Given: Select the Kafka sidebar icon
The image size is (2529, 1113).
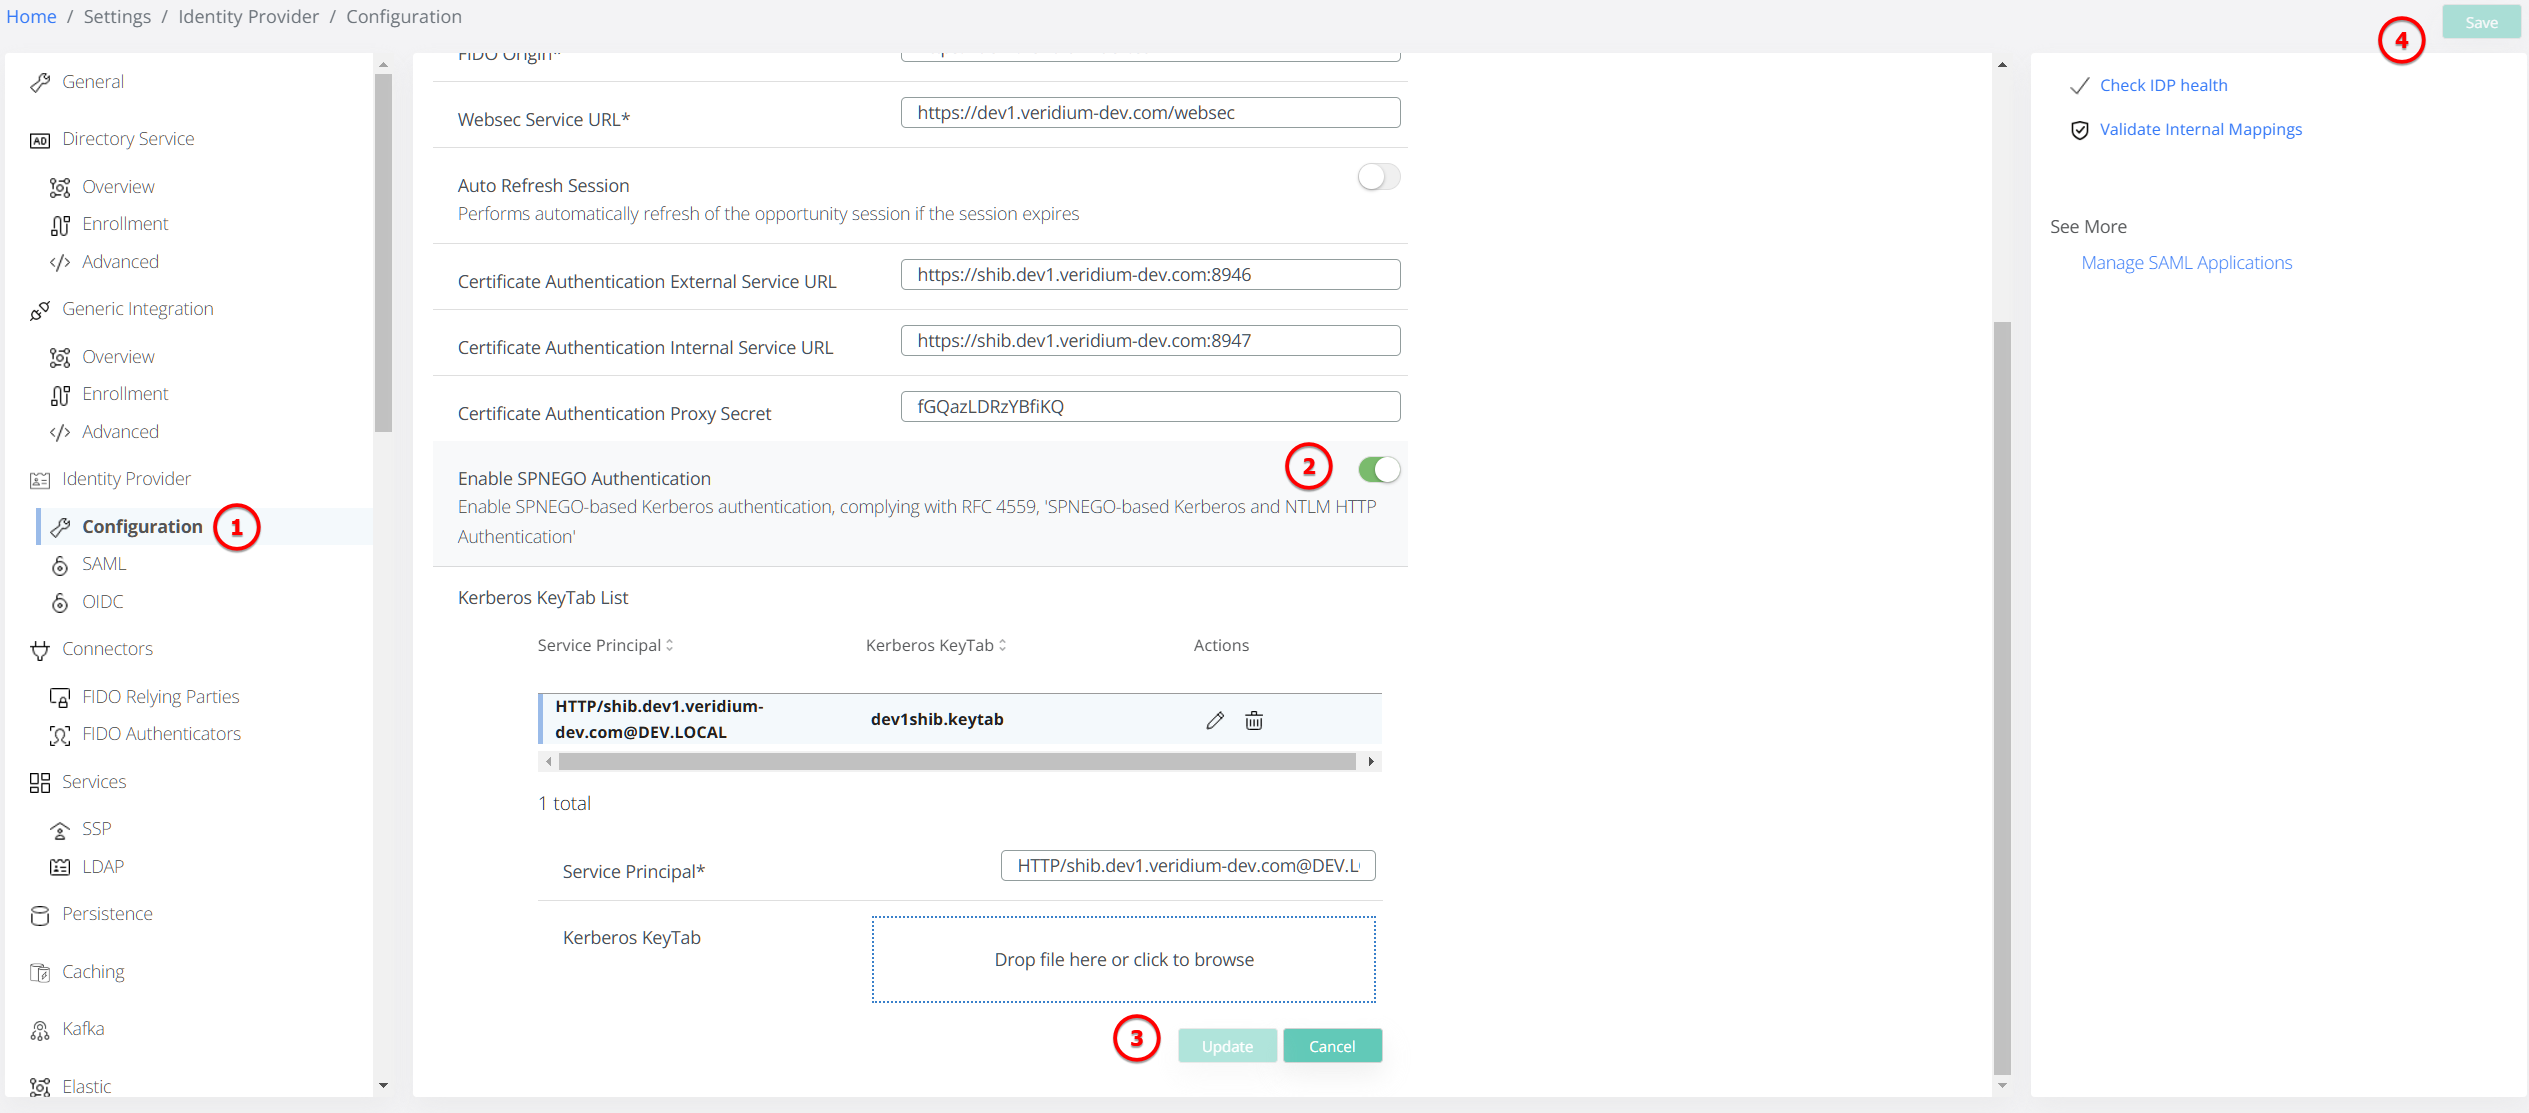Looking at the screenshot, I should [x=40, y=1029].
